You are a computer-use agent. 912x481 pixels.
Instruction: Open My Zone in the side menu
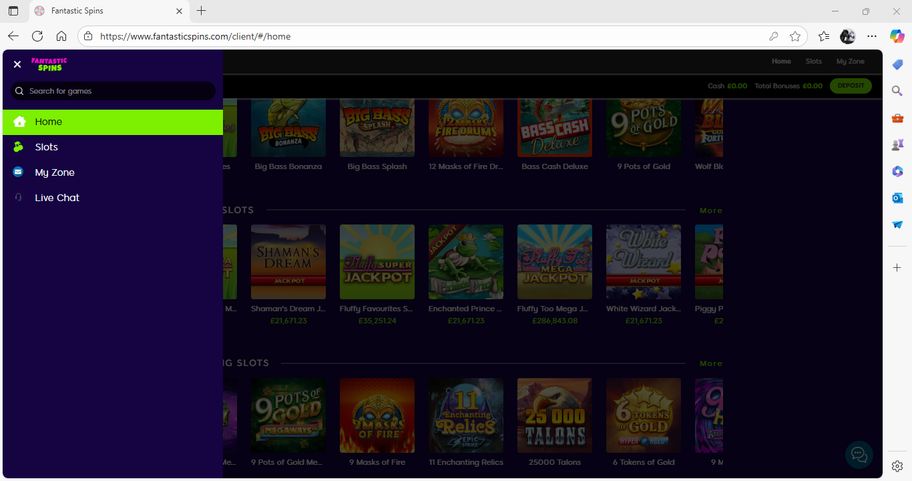[x=113, y=172]
